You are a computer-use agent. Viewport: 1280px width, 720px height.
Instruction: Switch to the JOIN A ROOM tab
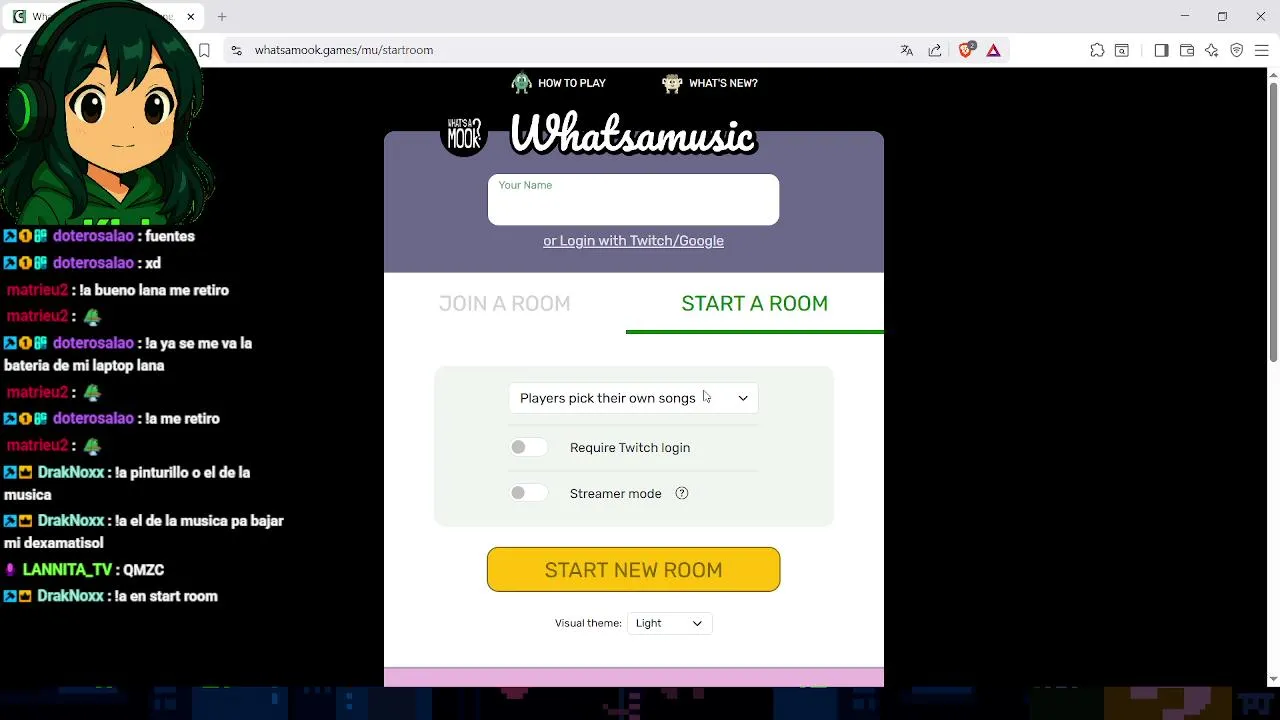click(505, 304)
